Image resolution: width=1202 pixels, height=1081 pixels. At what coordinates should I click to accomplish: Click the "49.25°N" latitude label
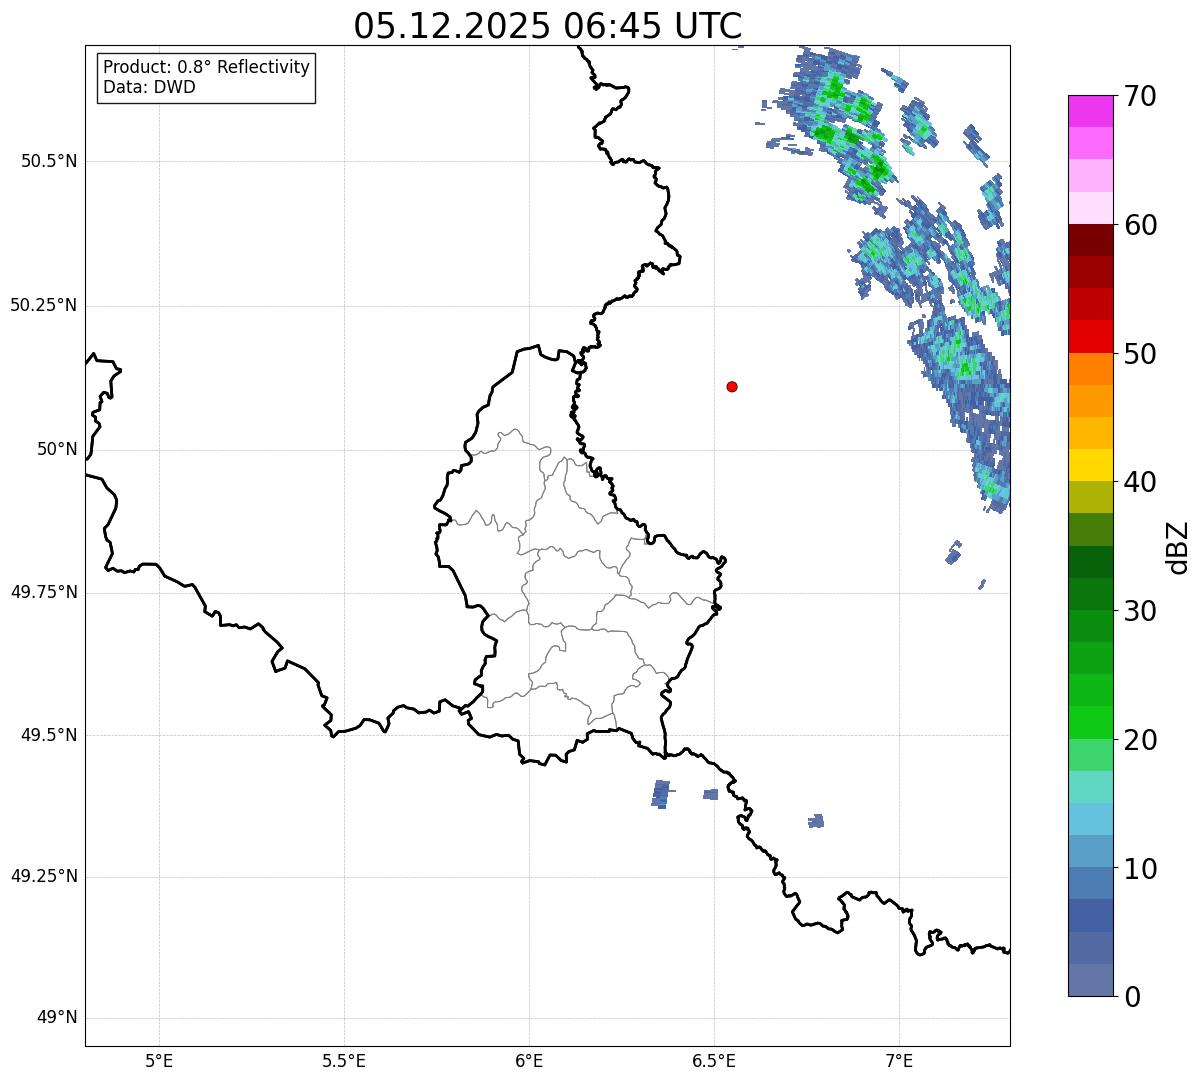coord(44,876)
